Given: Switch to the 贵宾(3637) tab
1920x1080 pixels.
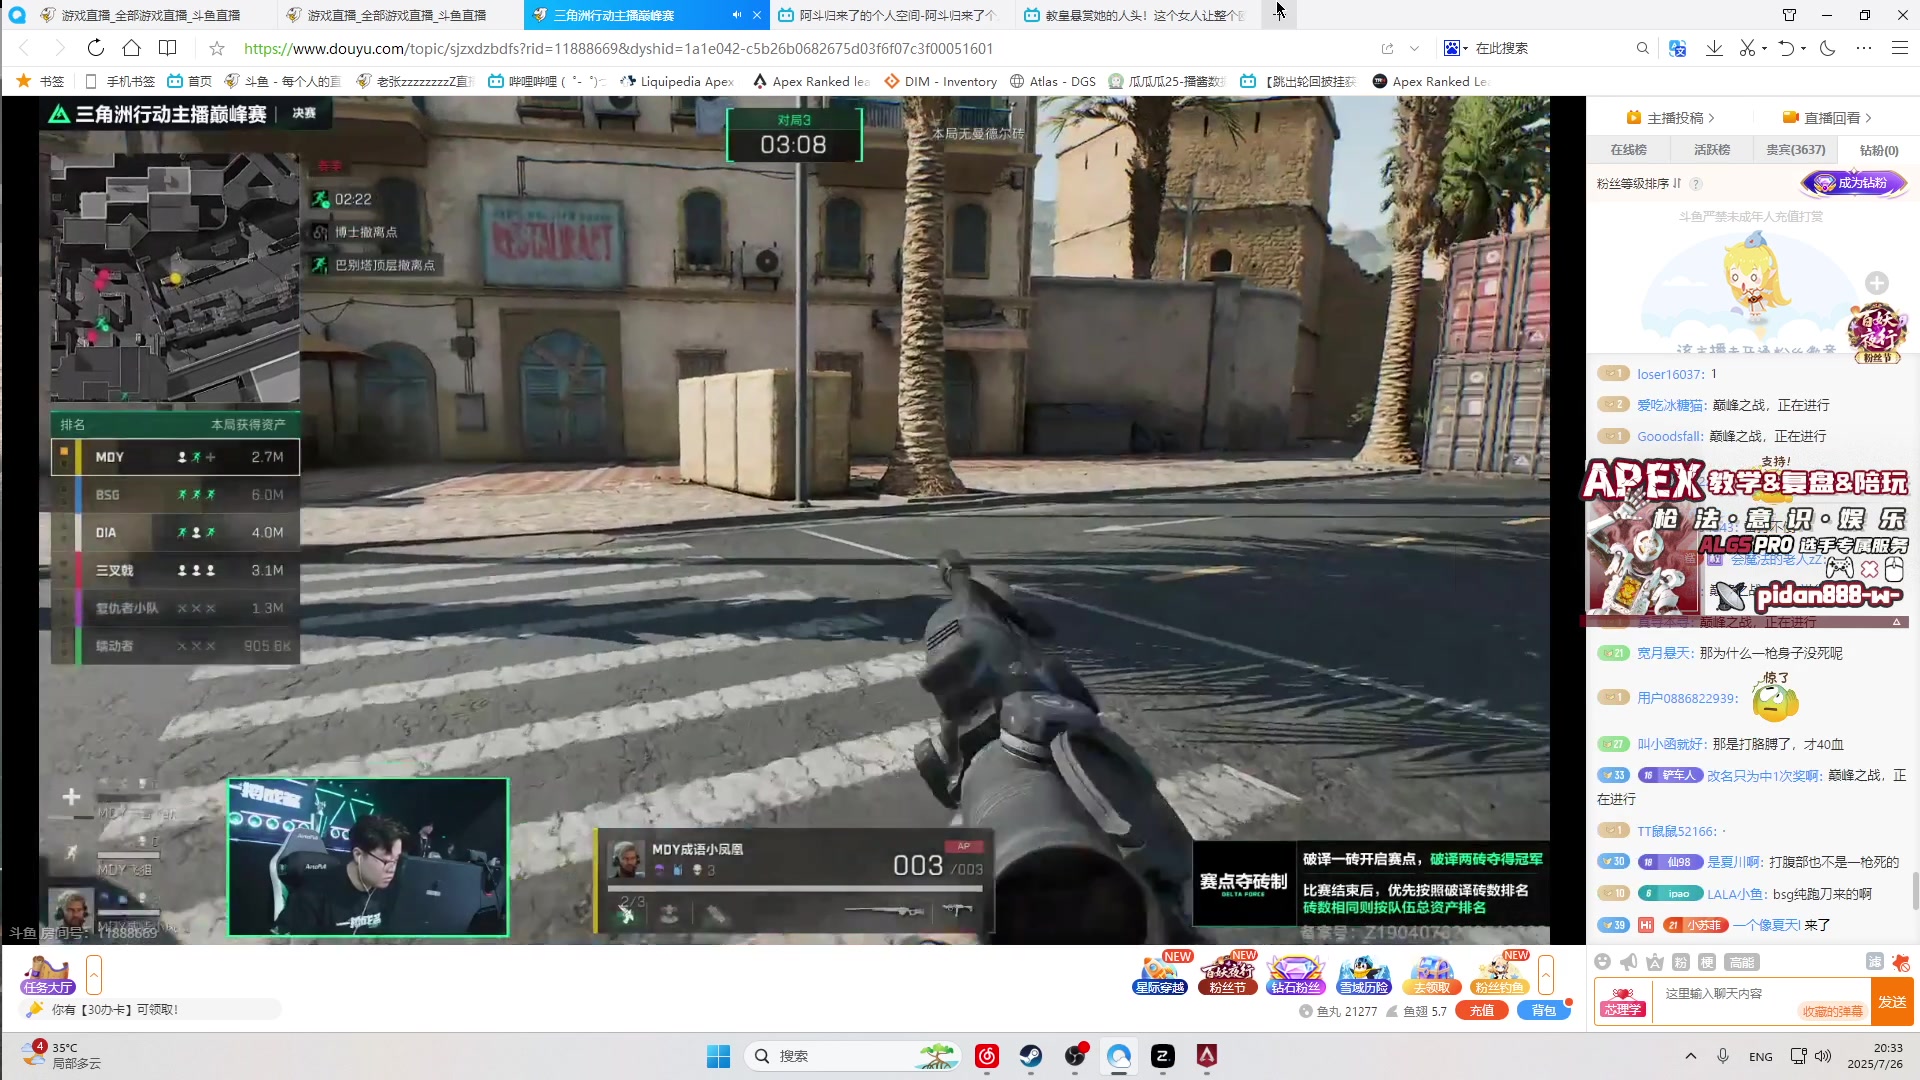Looking at the screenshot, I should point(1795,150).
